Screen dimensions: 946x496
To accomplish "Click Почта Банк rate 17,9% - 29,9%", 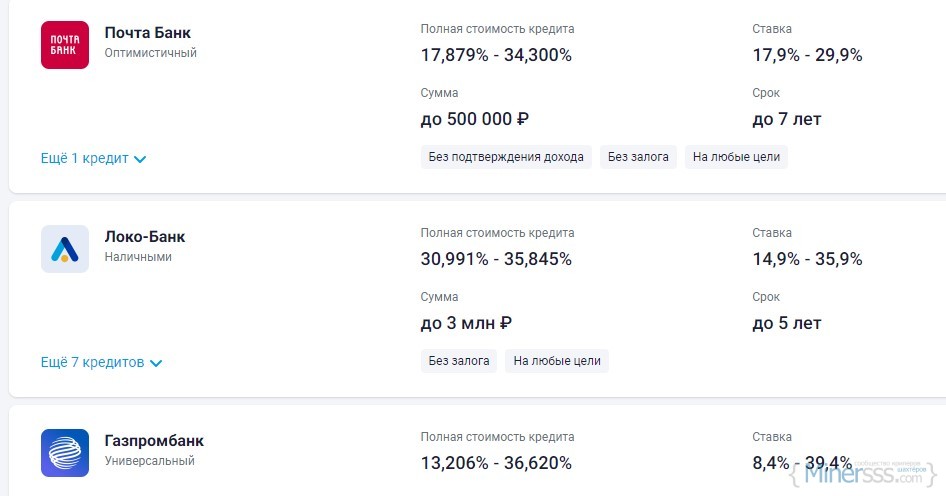I will pyautogui.click(x=807, y=55).
